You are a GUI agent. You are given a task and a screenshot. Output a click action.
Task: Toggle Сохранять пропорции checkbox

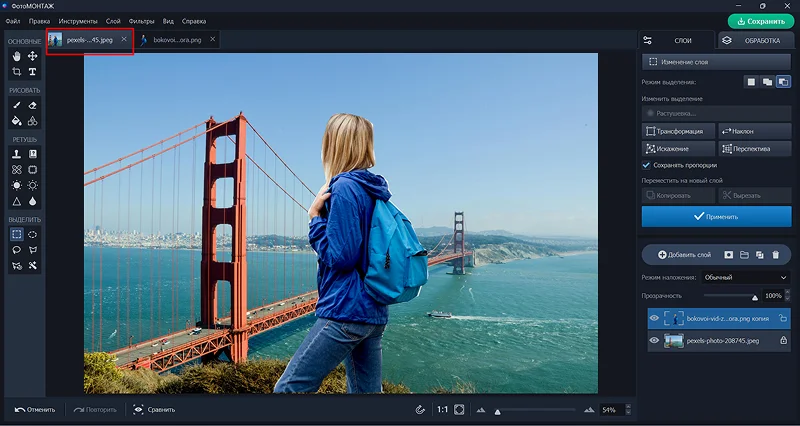pos(646,165)
